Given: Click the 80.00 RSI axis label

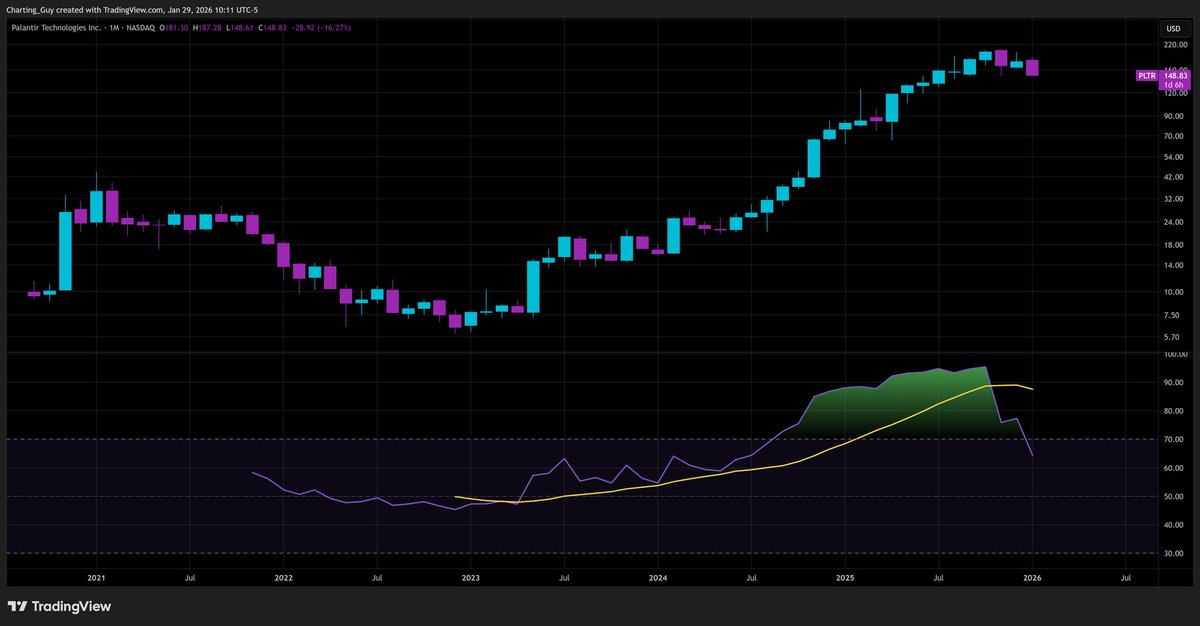Looking at the screenshot, I should 1173,411.
